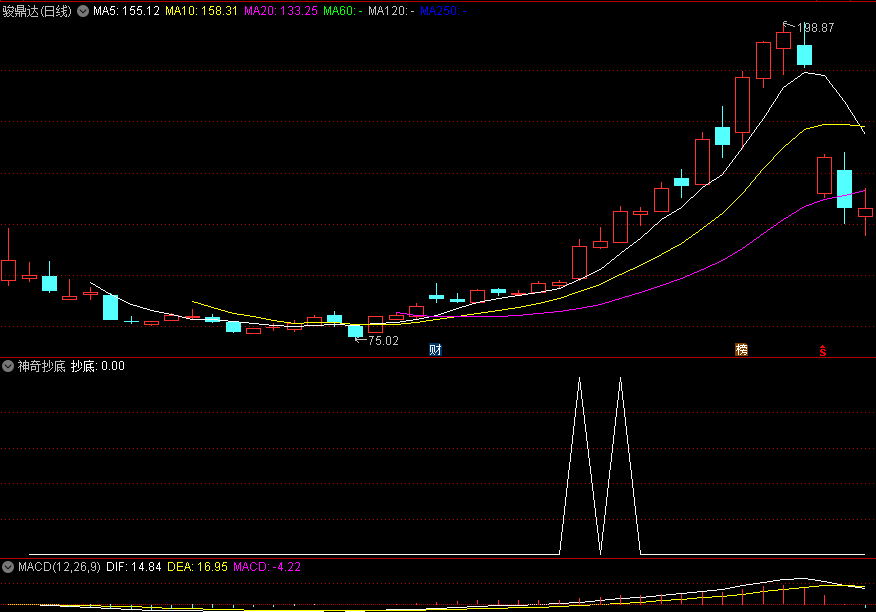Click the 骏鼎达(日线) stock title
The height and width of the screenshot is (612, 876).
tap(37, 11)
